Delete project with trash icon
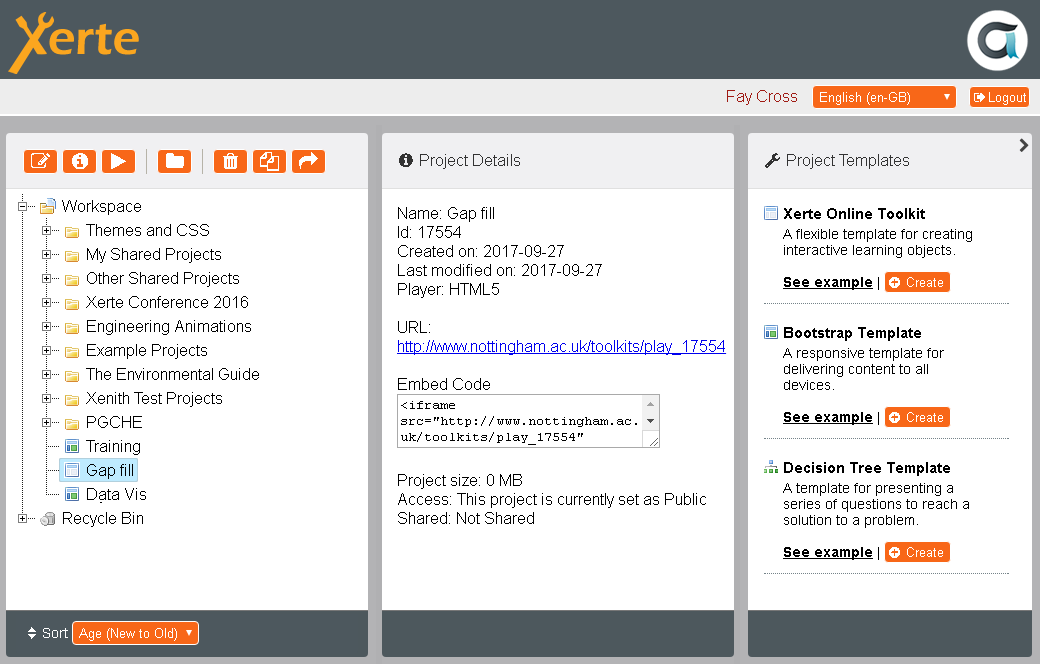The height and width of the screenshot is (664, 1040). (230, 161)
